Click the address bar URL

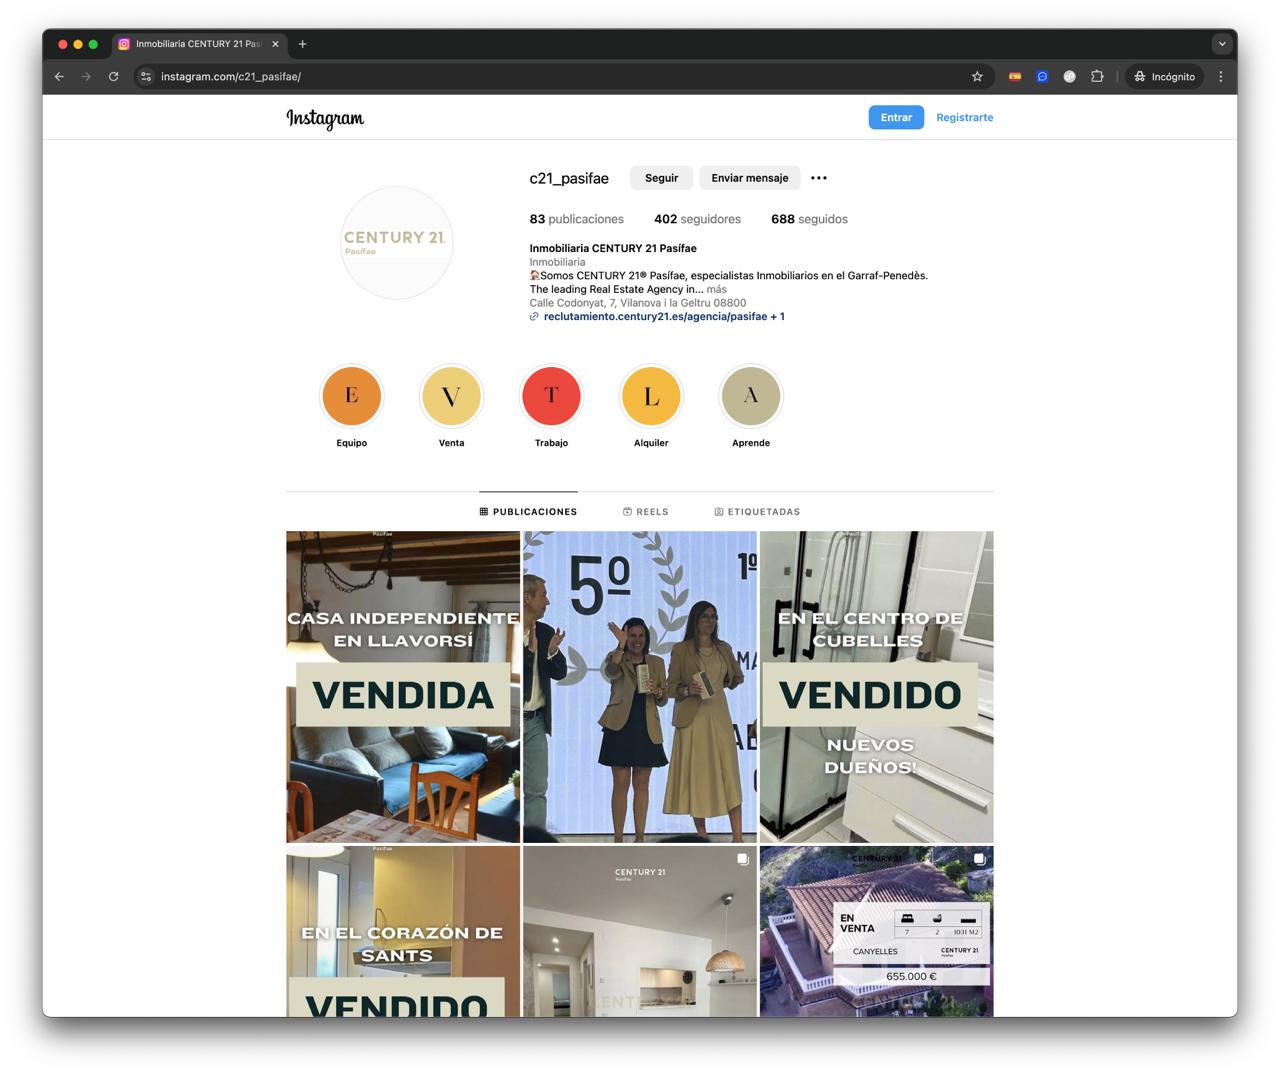231,77
